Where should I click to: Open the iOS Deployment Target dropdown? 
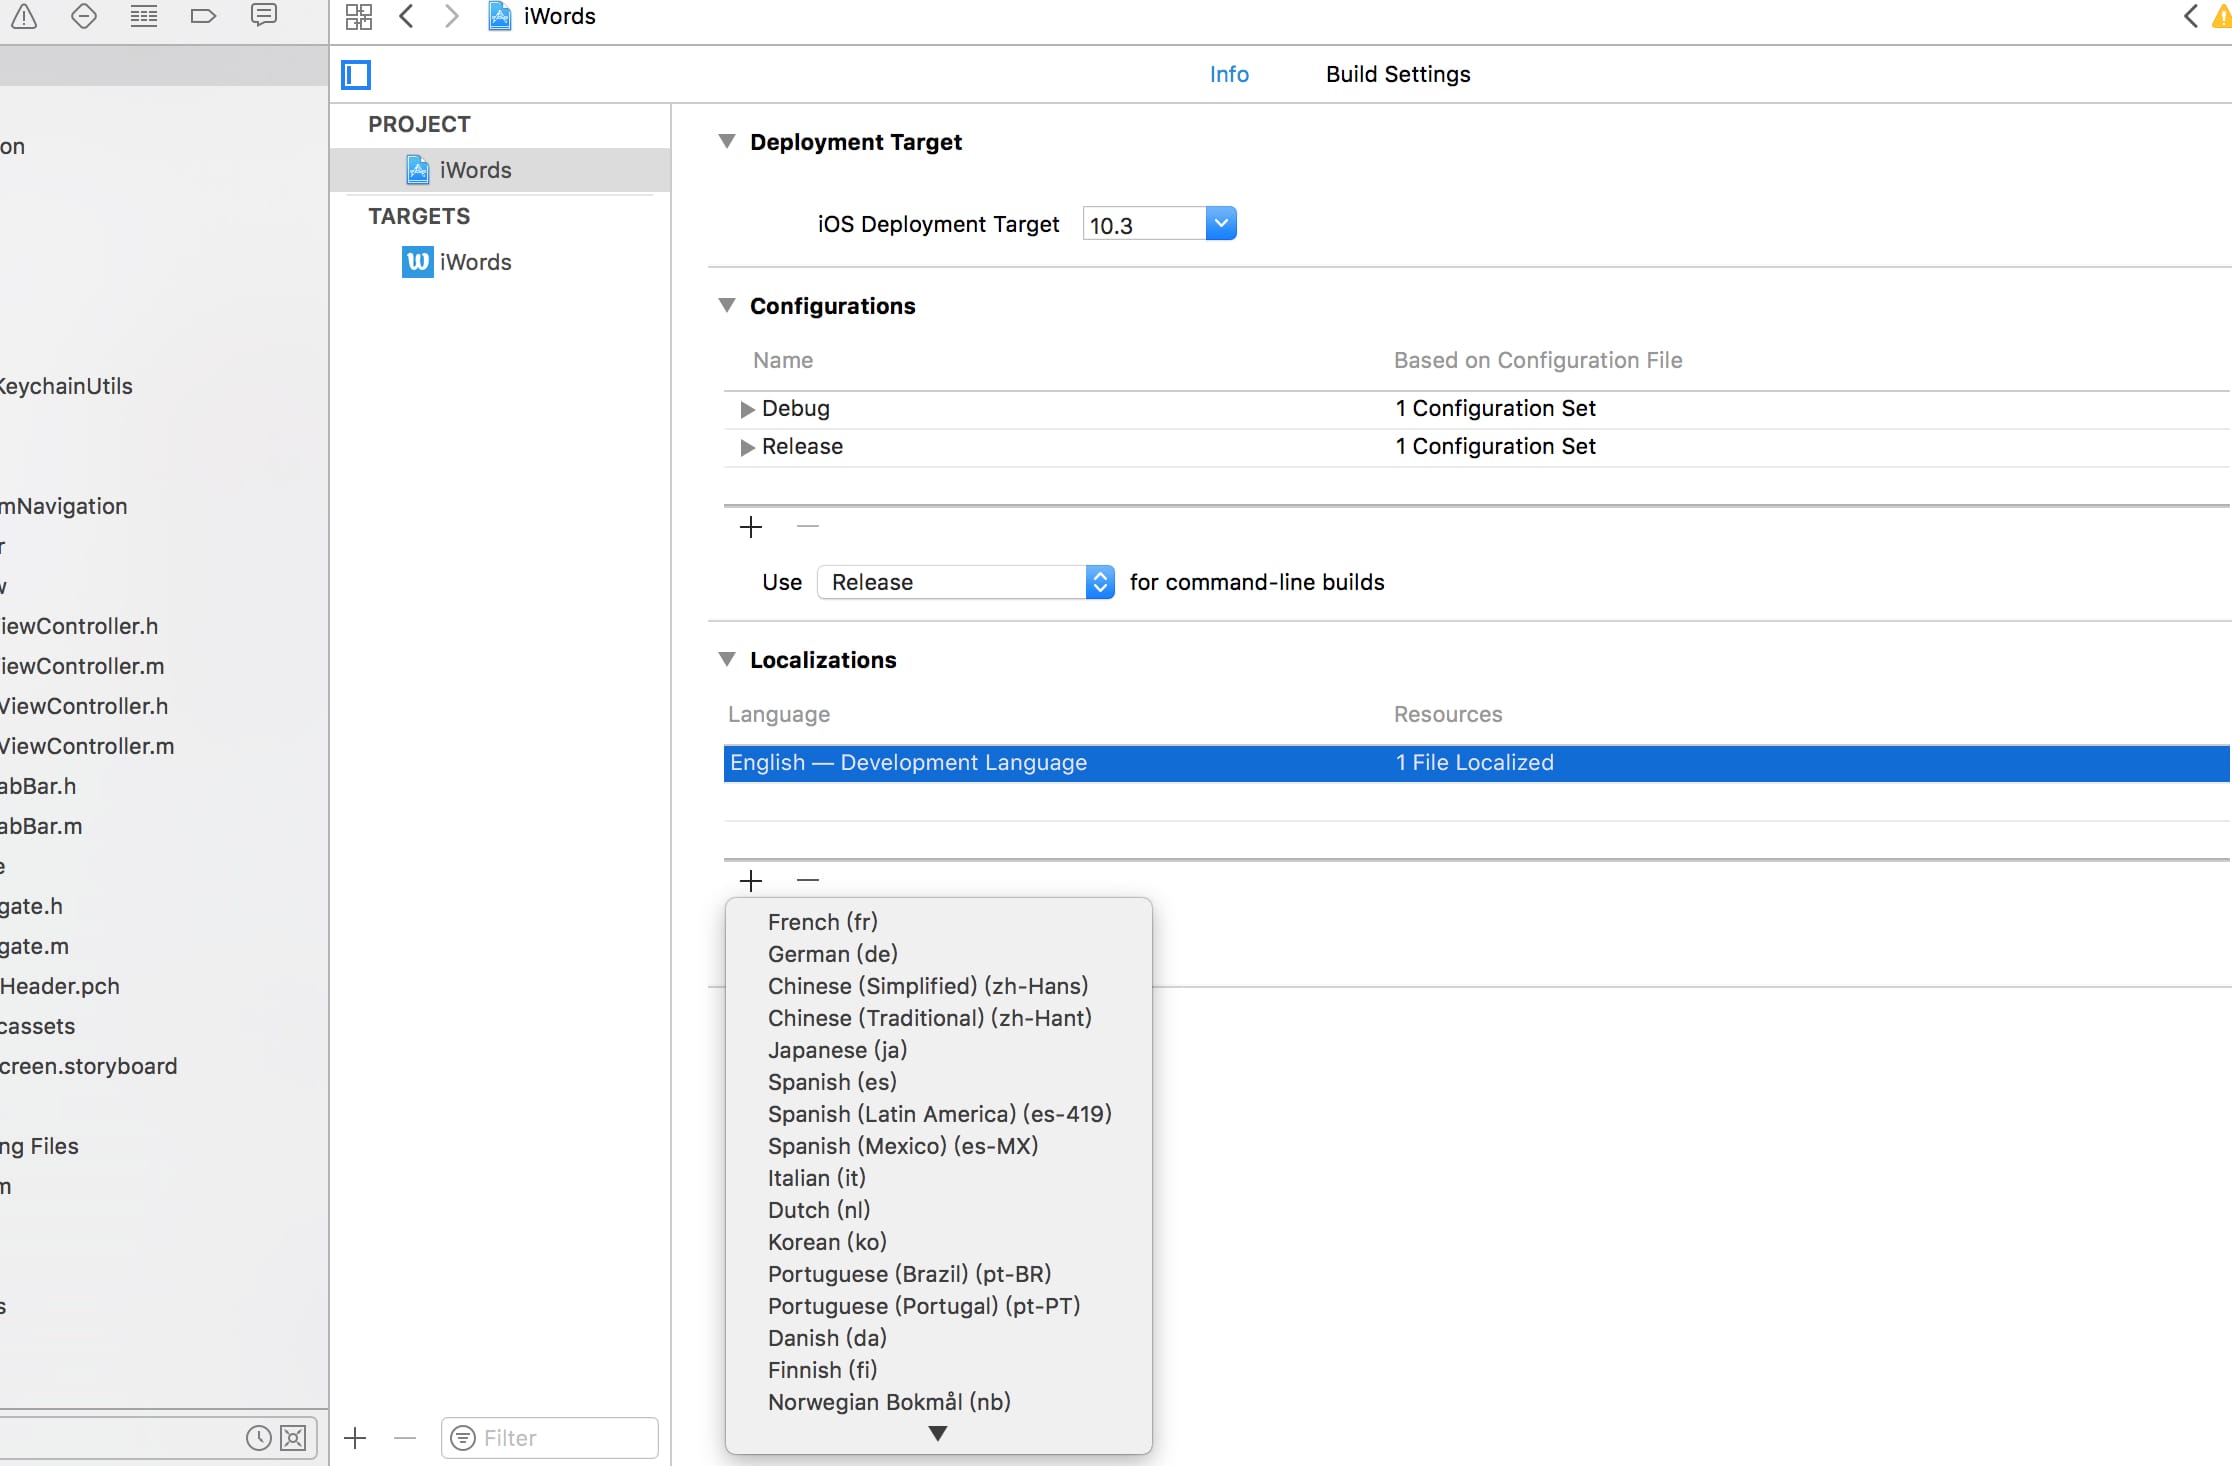1220,224
